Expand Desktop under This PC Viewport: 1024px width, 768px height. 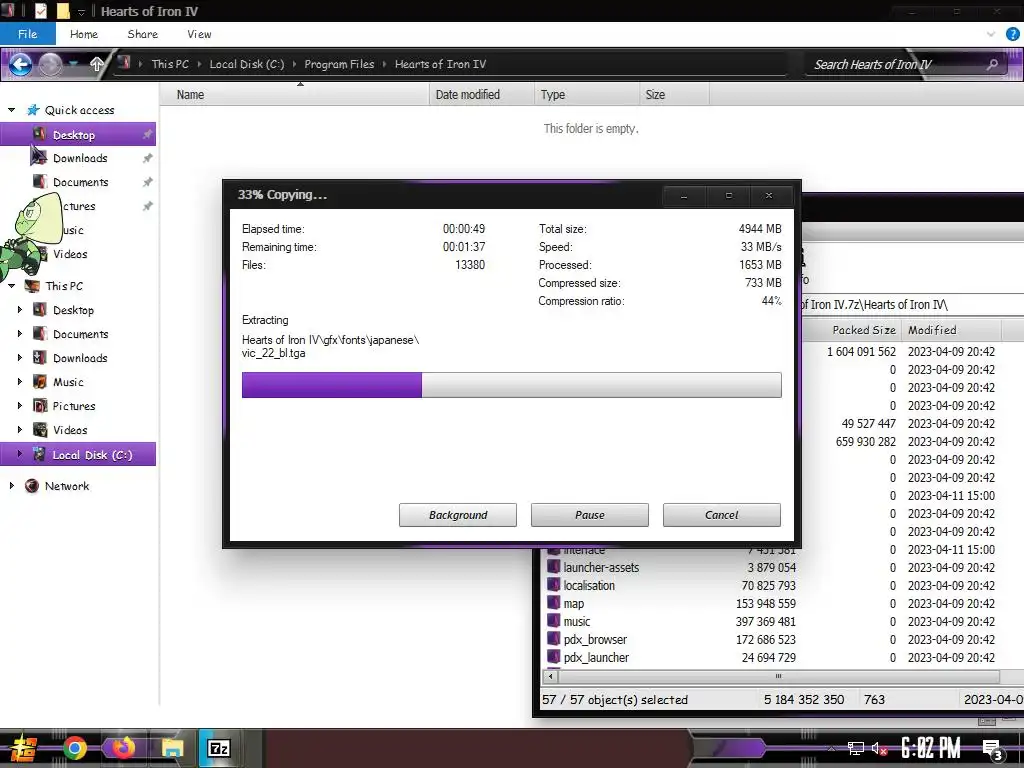[20, 310]
